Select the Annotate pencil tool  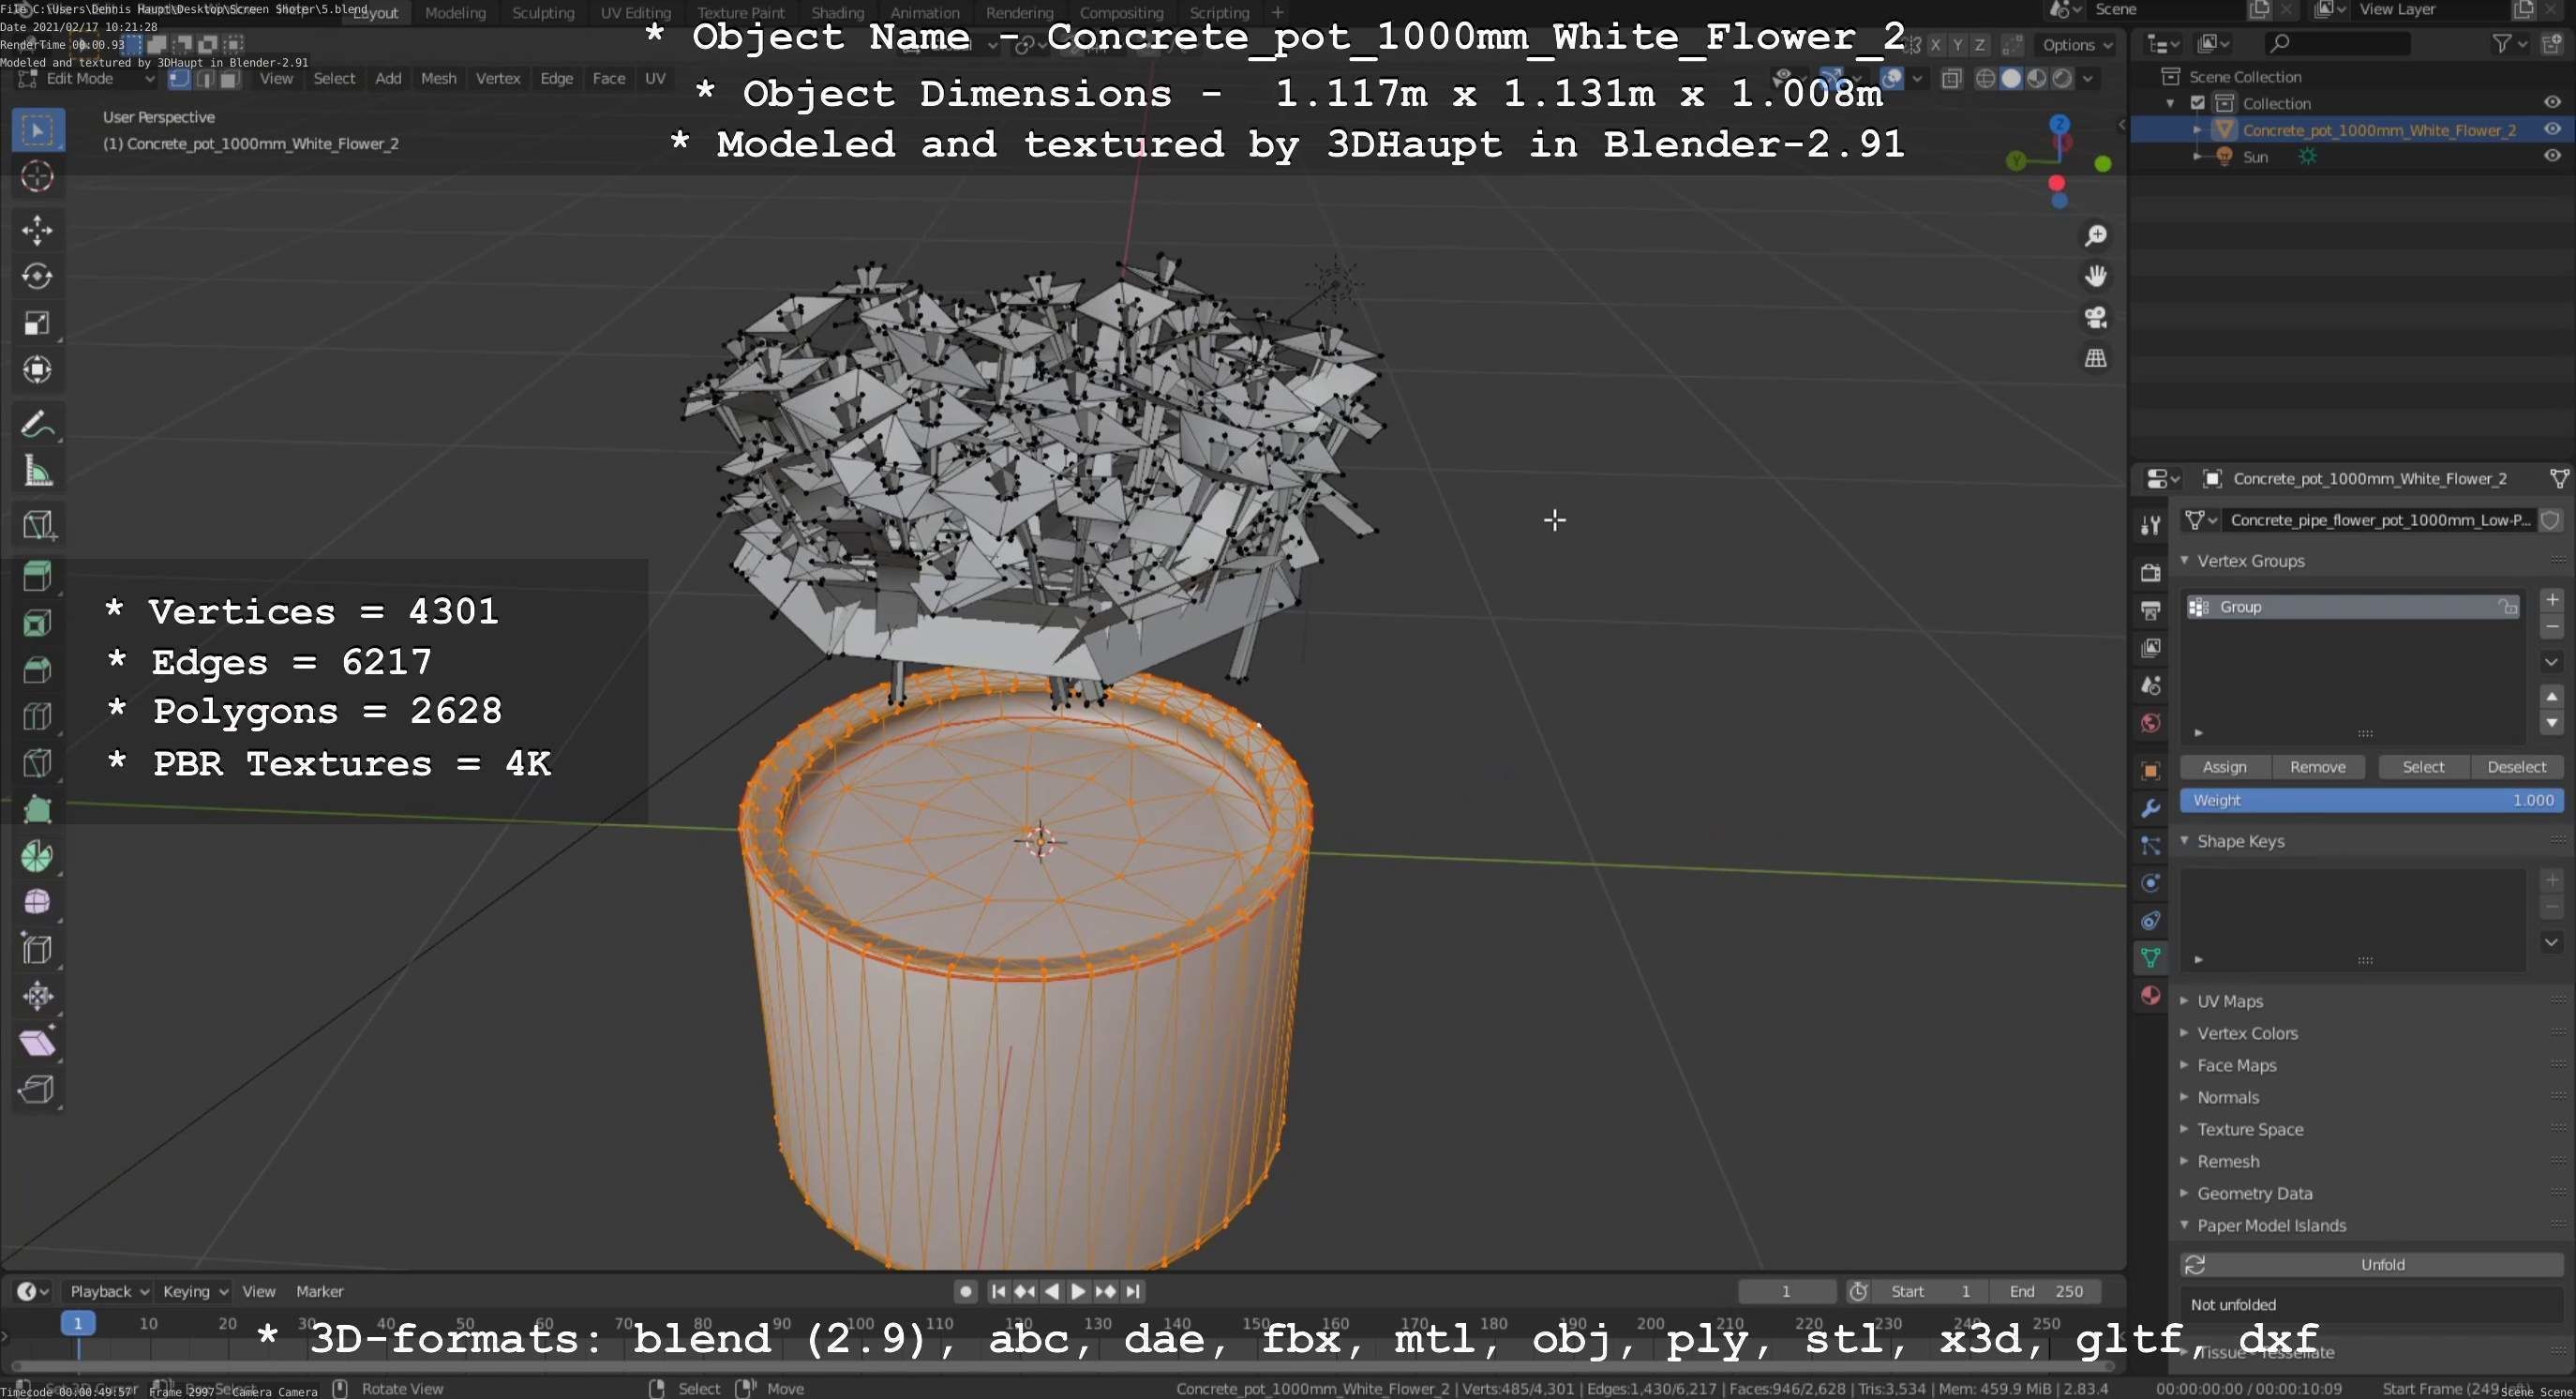38,424
